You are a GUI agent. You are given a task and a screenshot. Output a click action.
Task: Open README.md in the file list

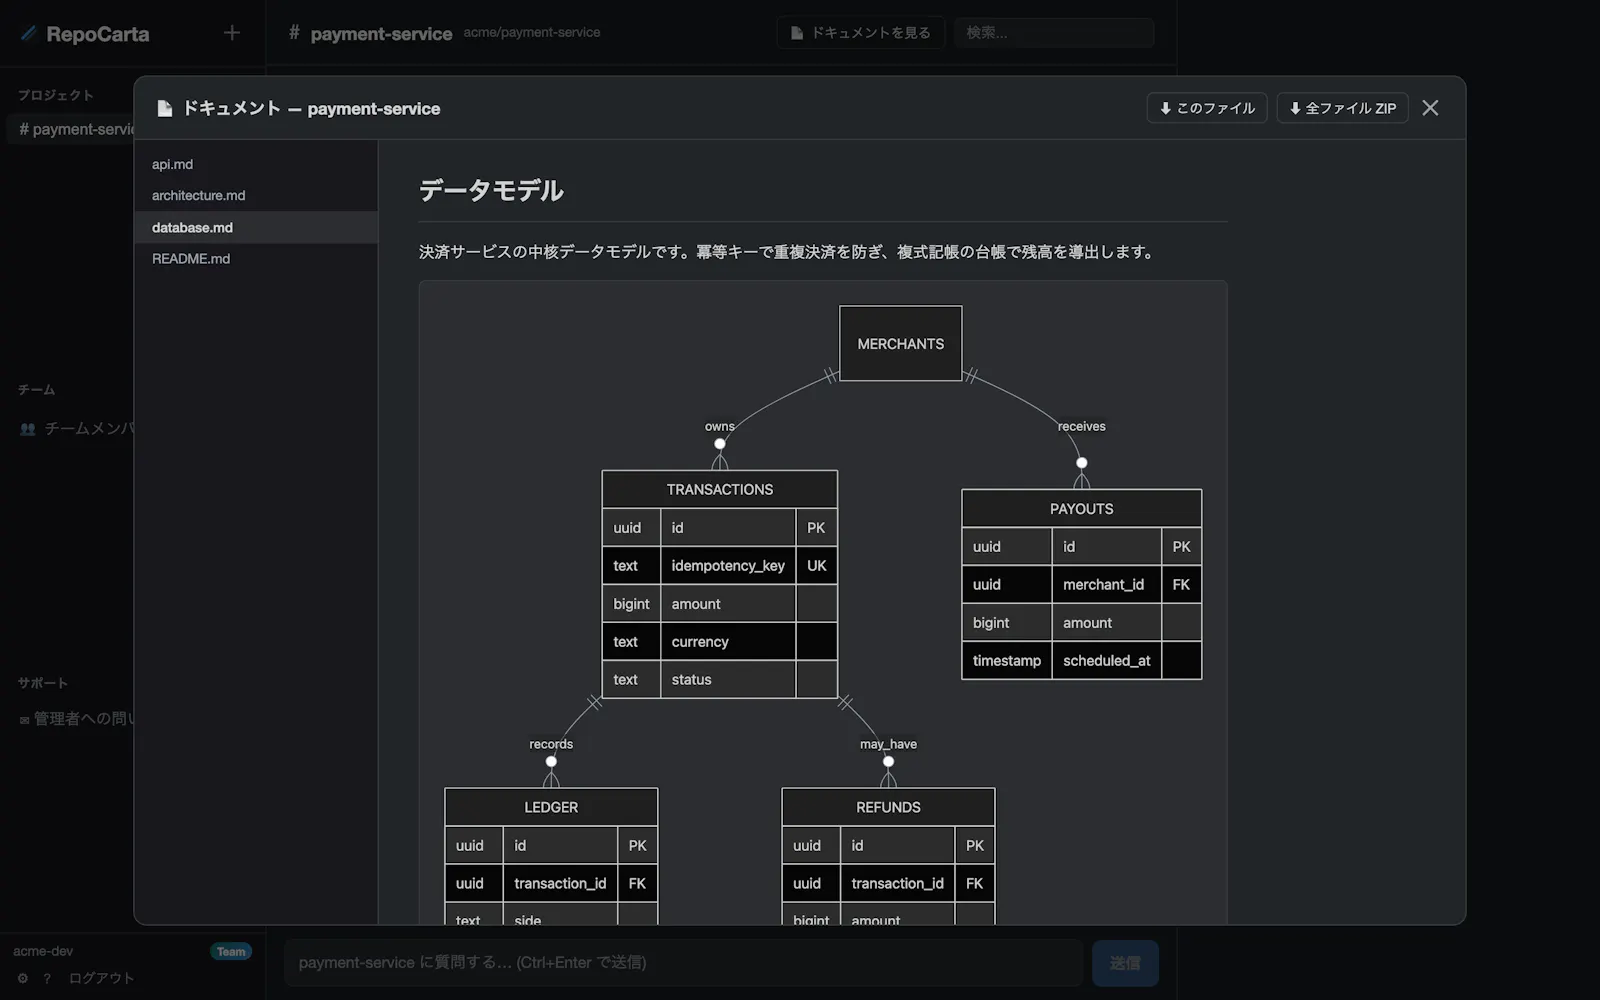tap(256, 258)
